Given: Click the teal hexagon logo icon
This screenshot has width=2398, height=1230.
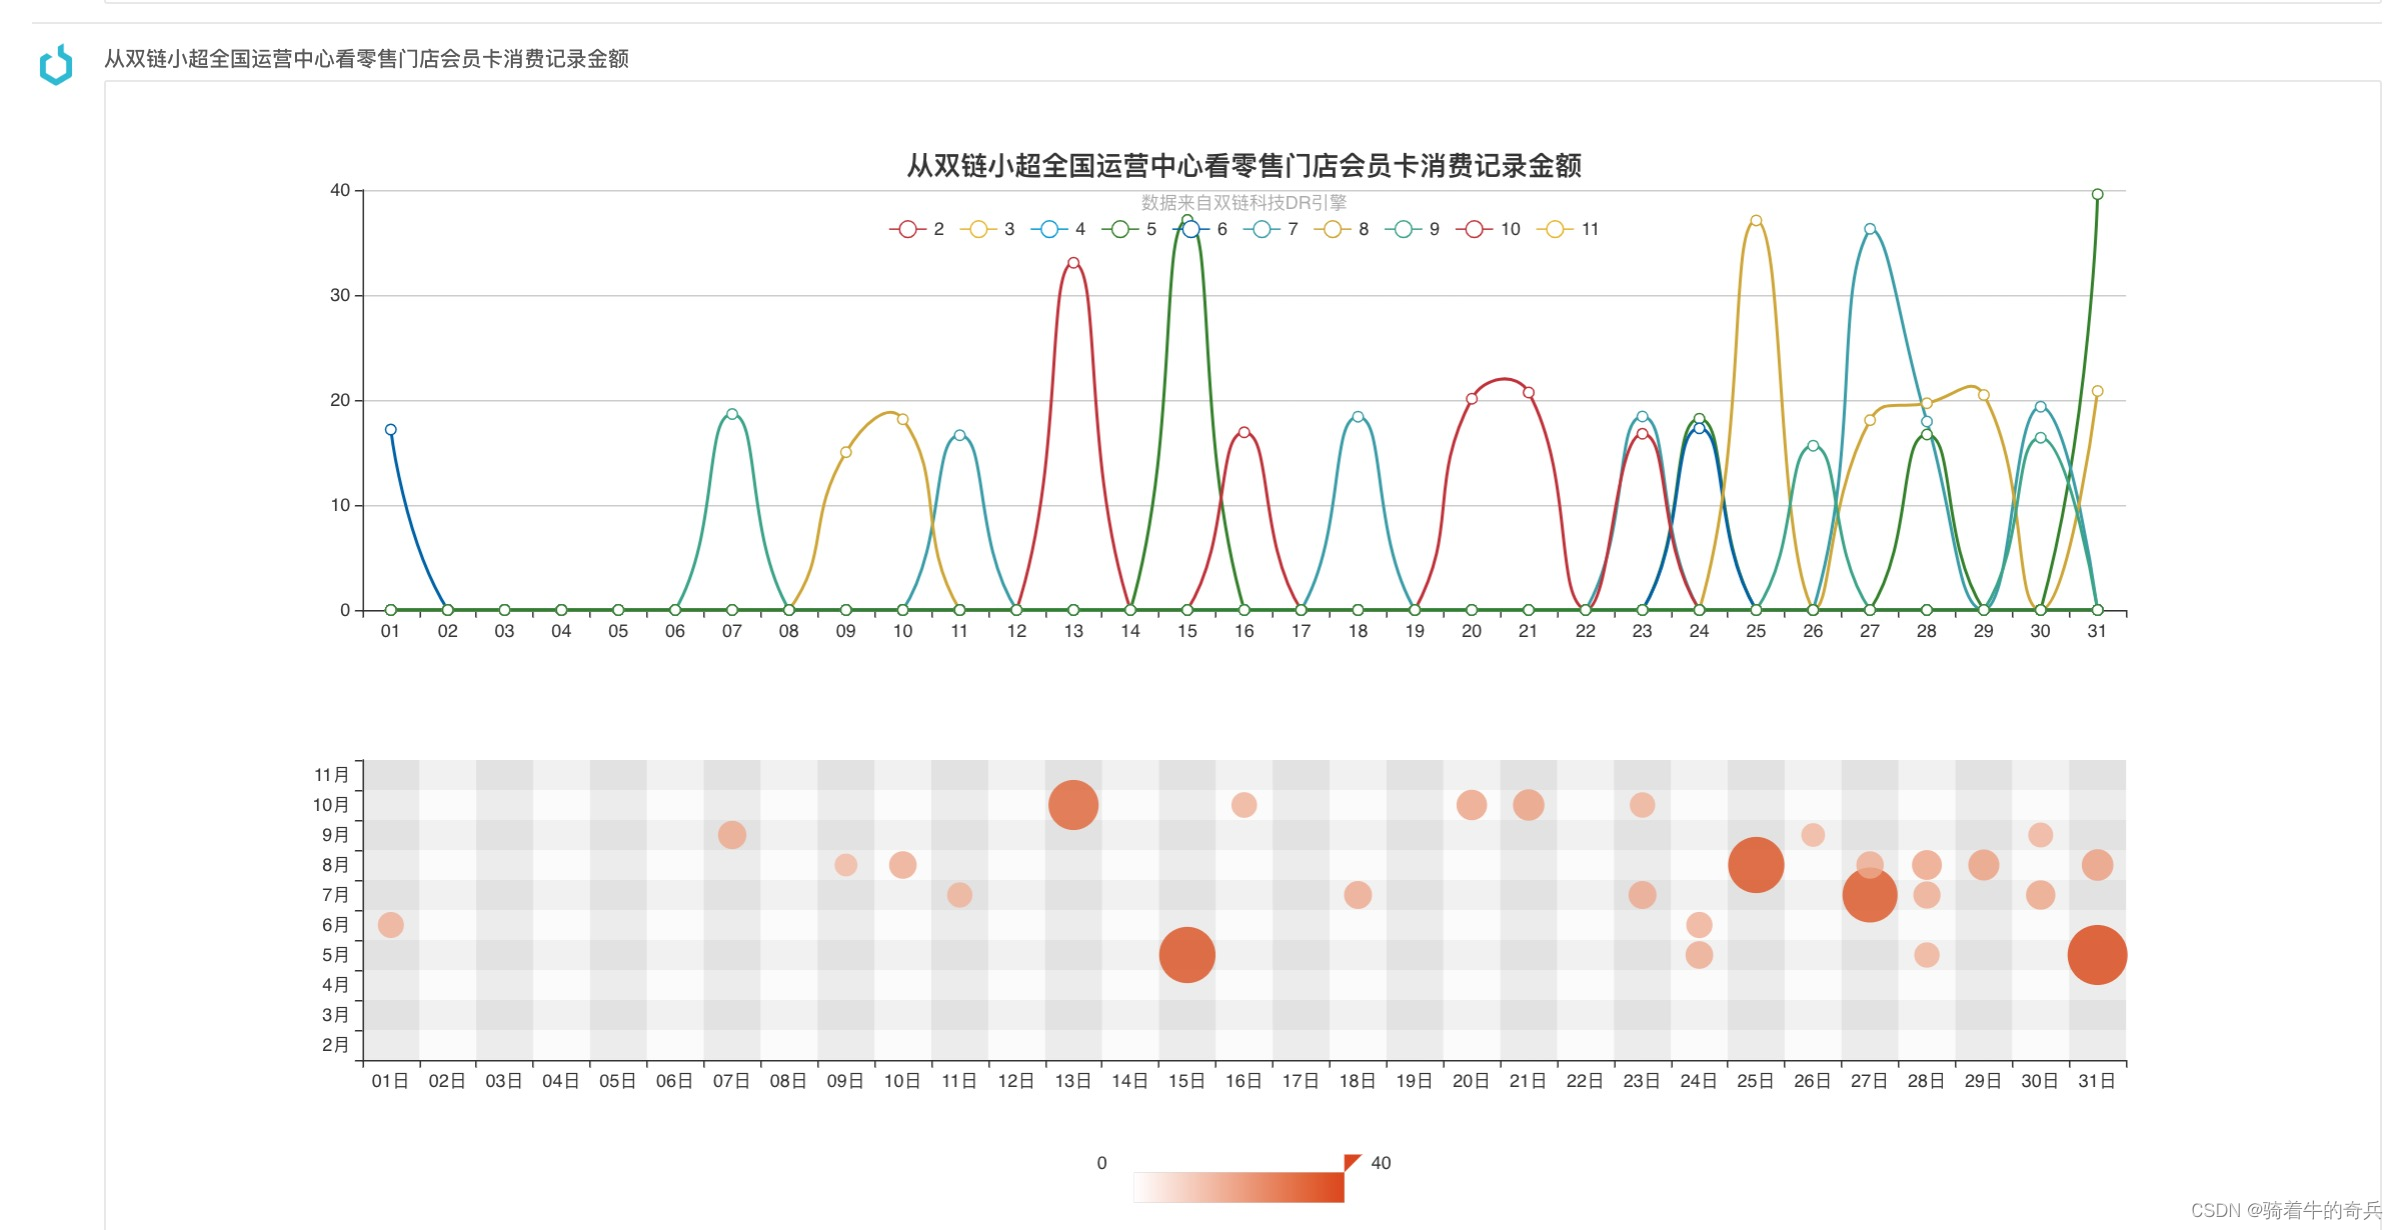Looking at the screenshot, I should tap(56, 65).
